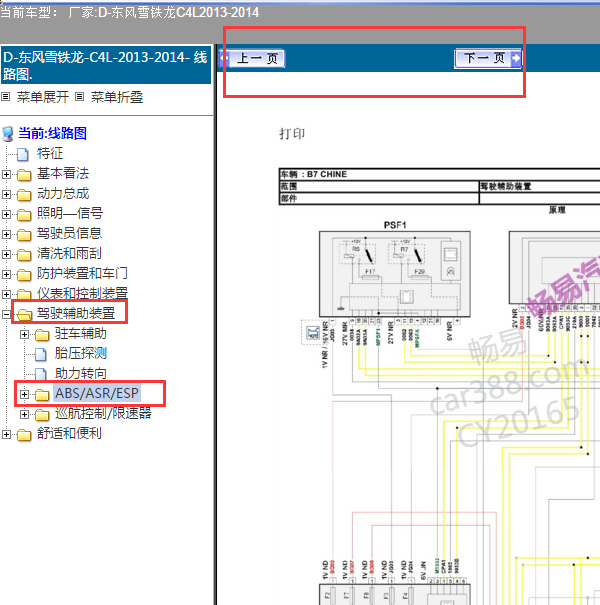Select the ABS/ASR/ESP tree item
600x605 pixels.
(97, 393)
